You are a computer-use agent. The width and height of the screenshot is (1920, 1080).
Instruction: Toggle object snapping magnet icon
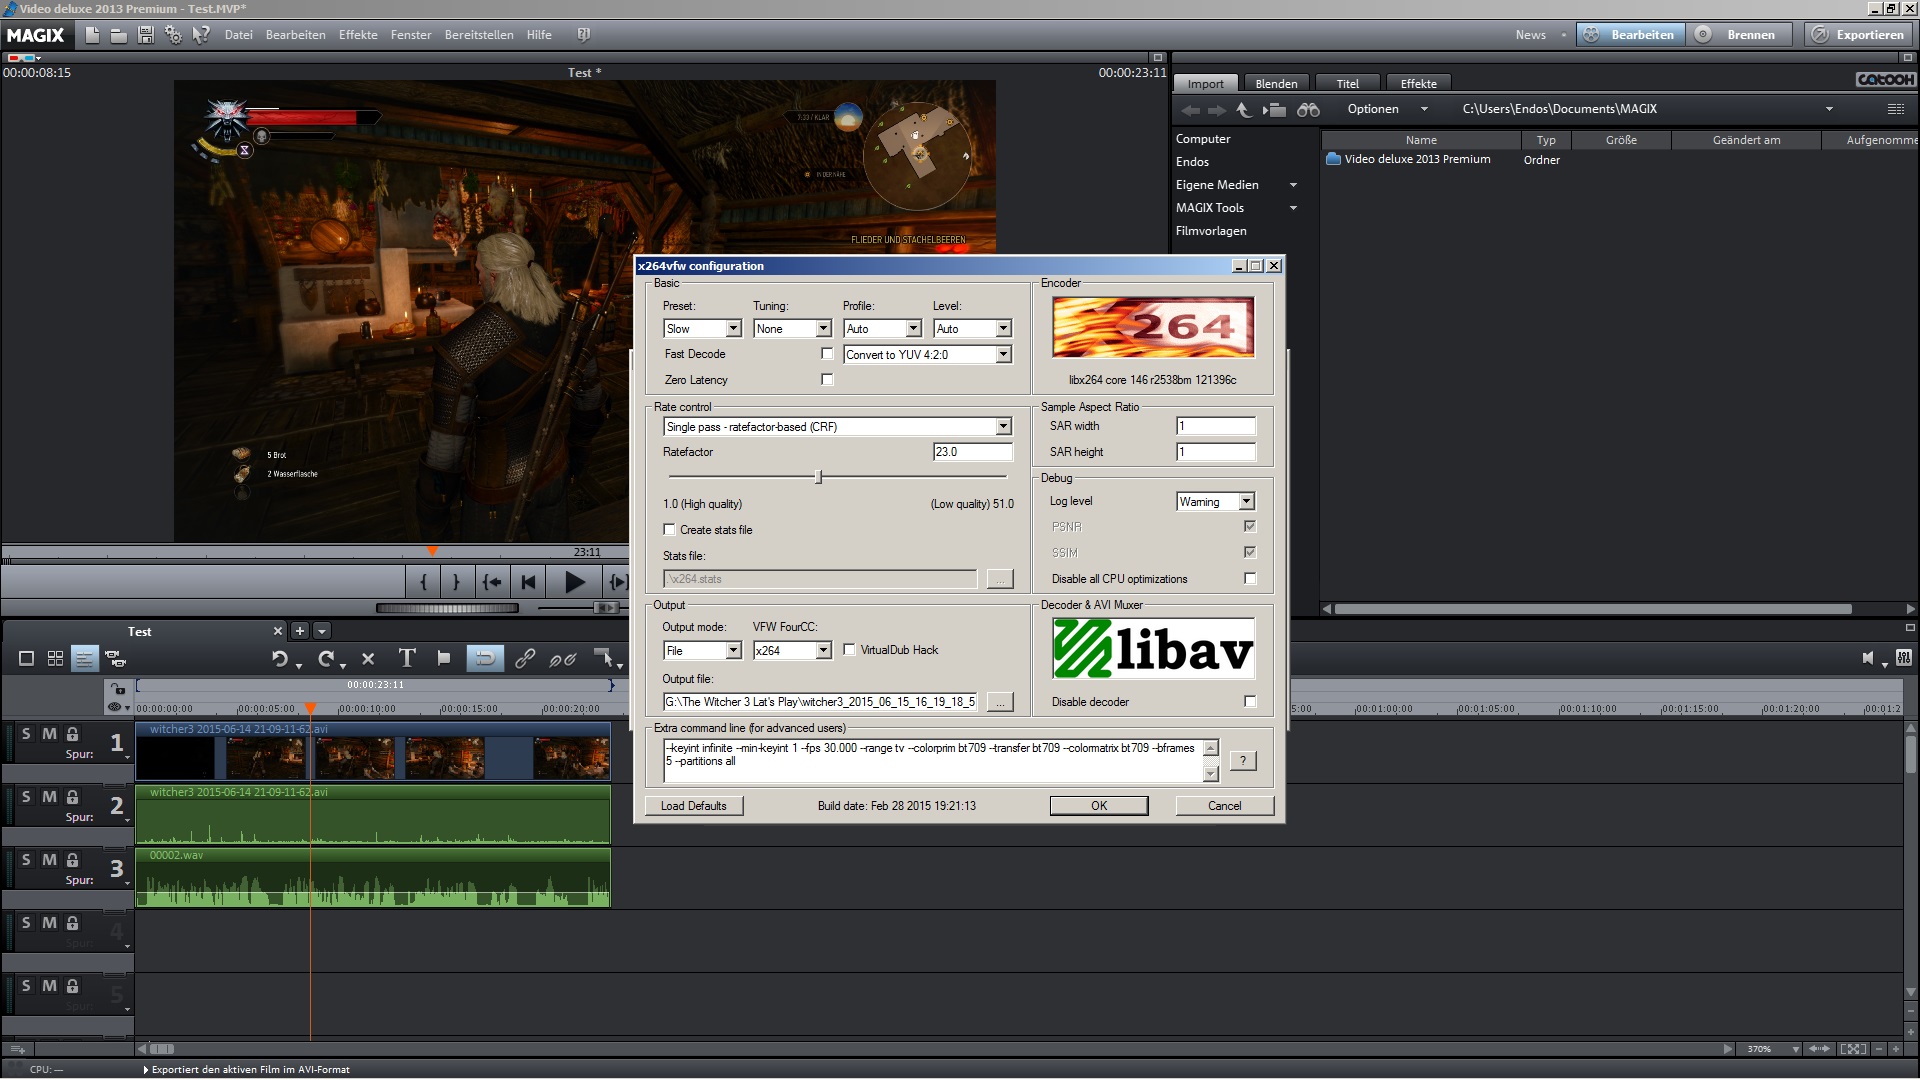(484, 658)
